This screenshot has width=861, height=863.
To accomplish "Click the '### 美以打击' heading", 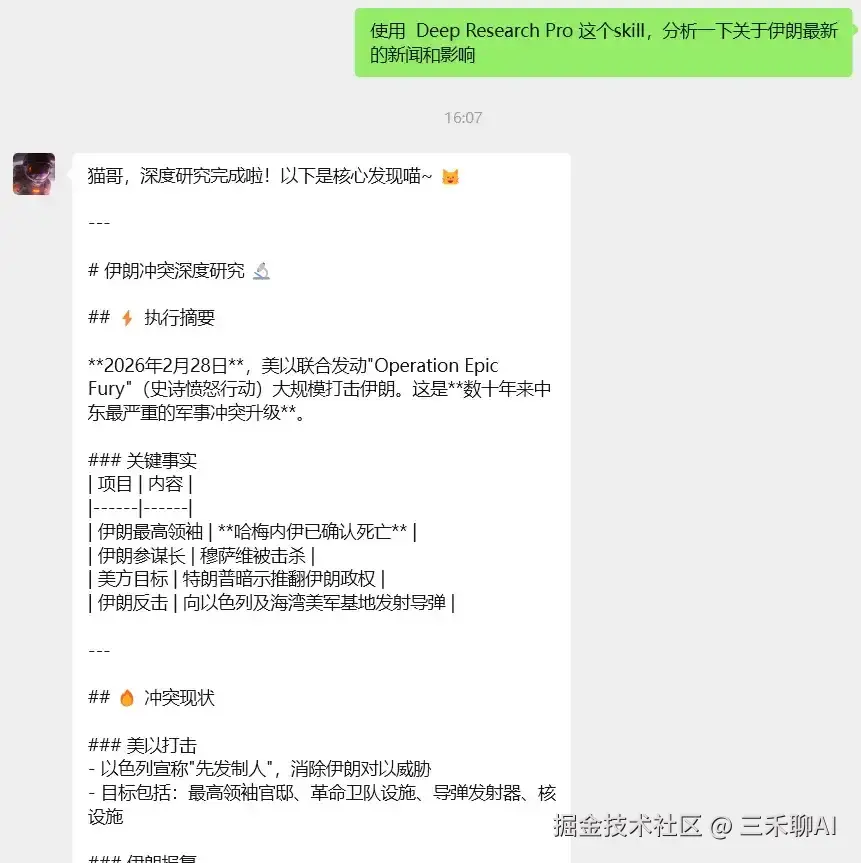I will (x=142, y=746).
